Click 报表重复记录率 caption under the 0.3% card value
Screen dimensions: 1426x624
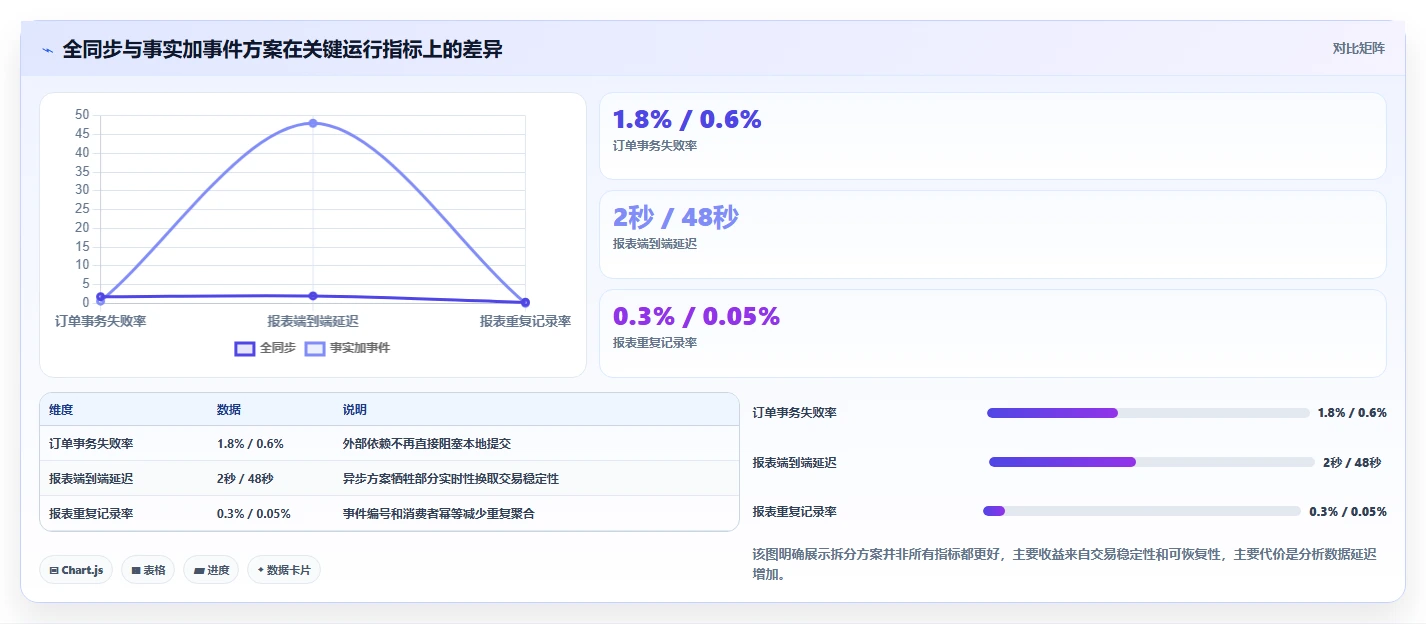pos(655,342)
